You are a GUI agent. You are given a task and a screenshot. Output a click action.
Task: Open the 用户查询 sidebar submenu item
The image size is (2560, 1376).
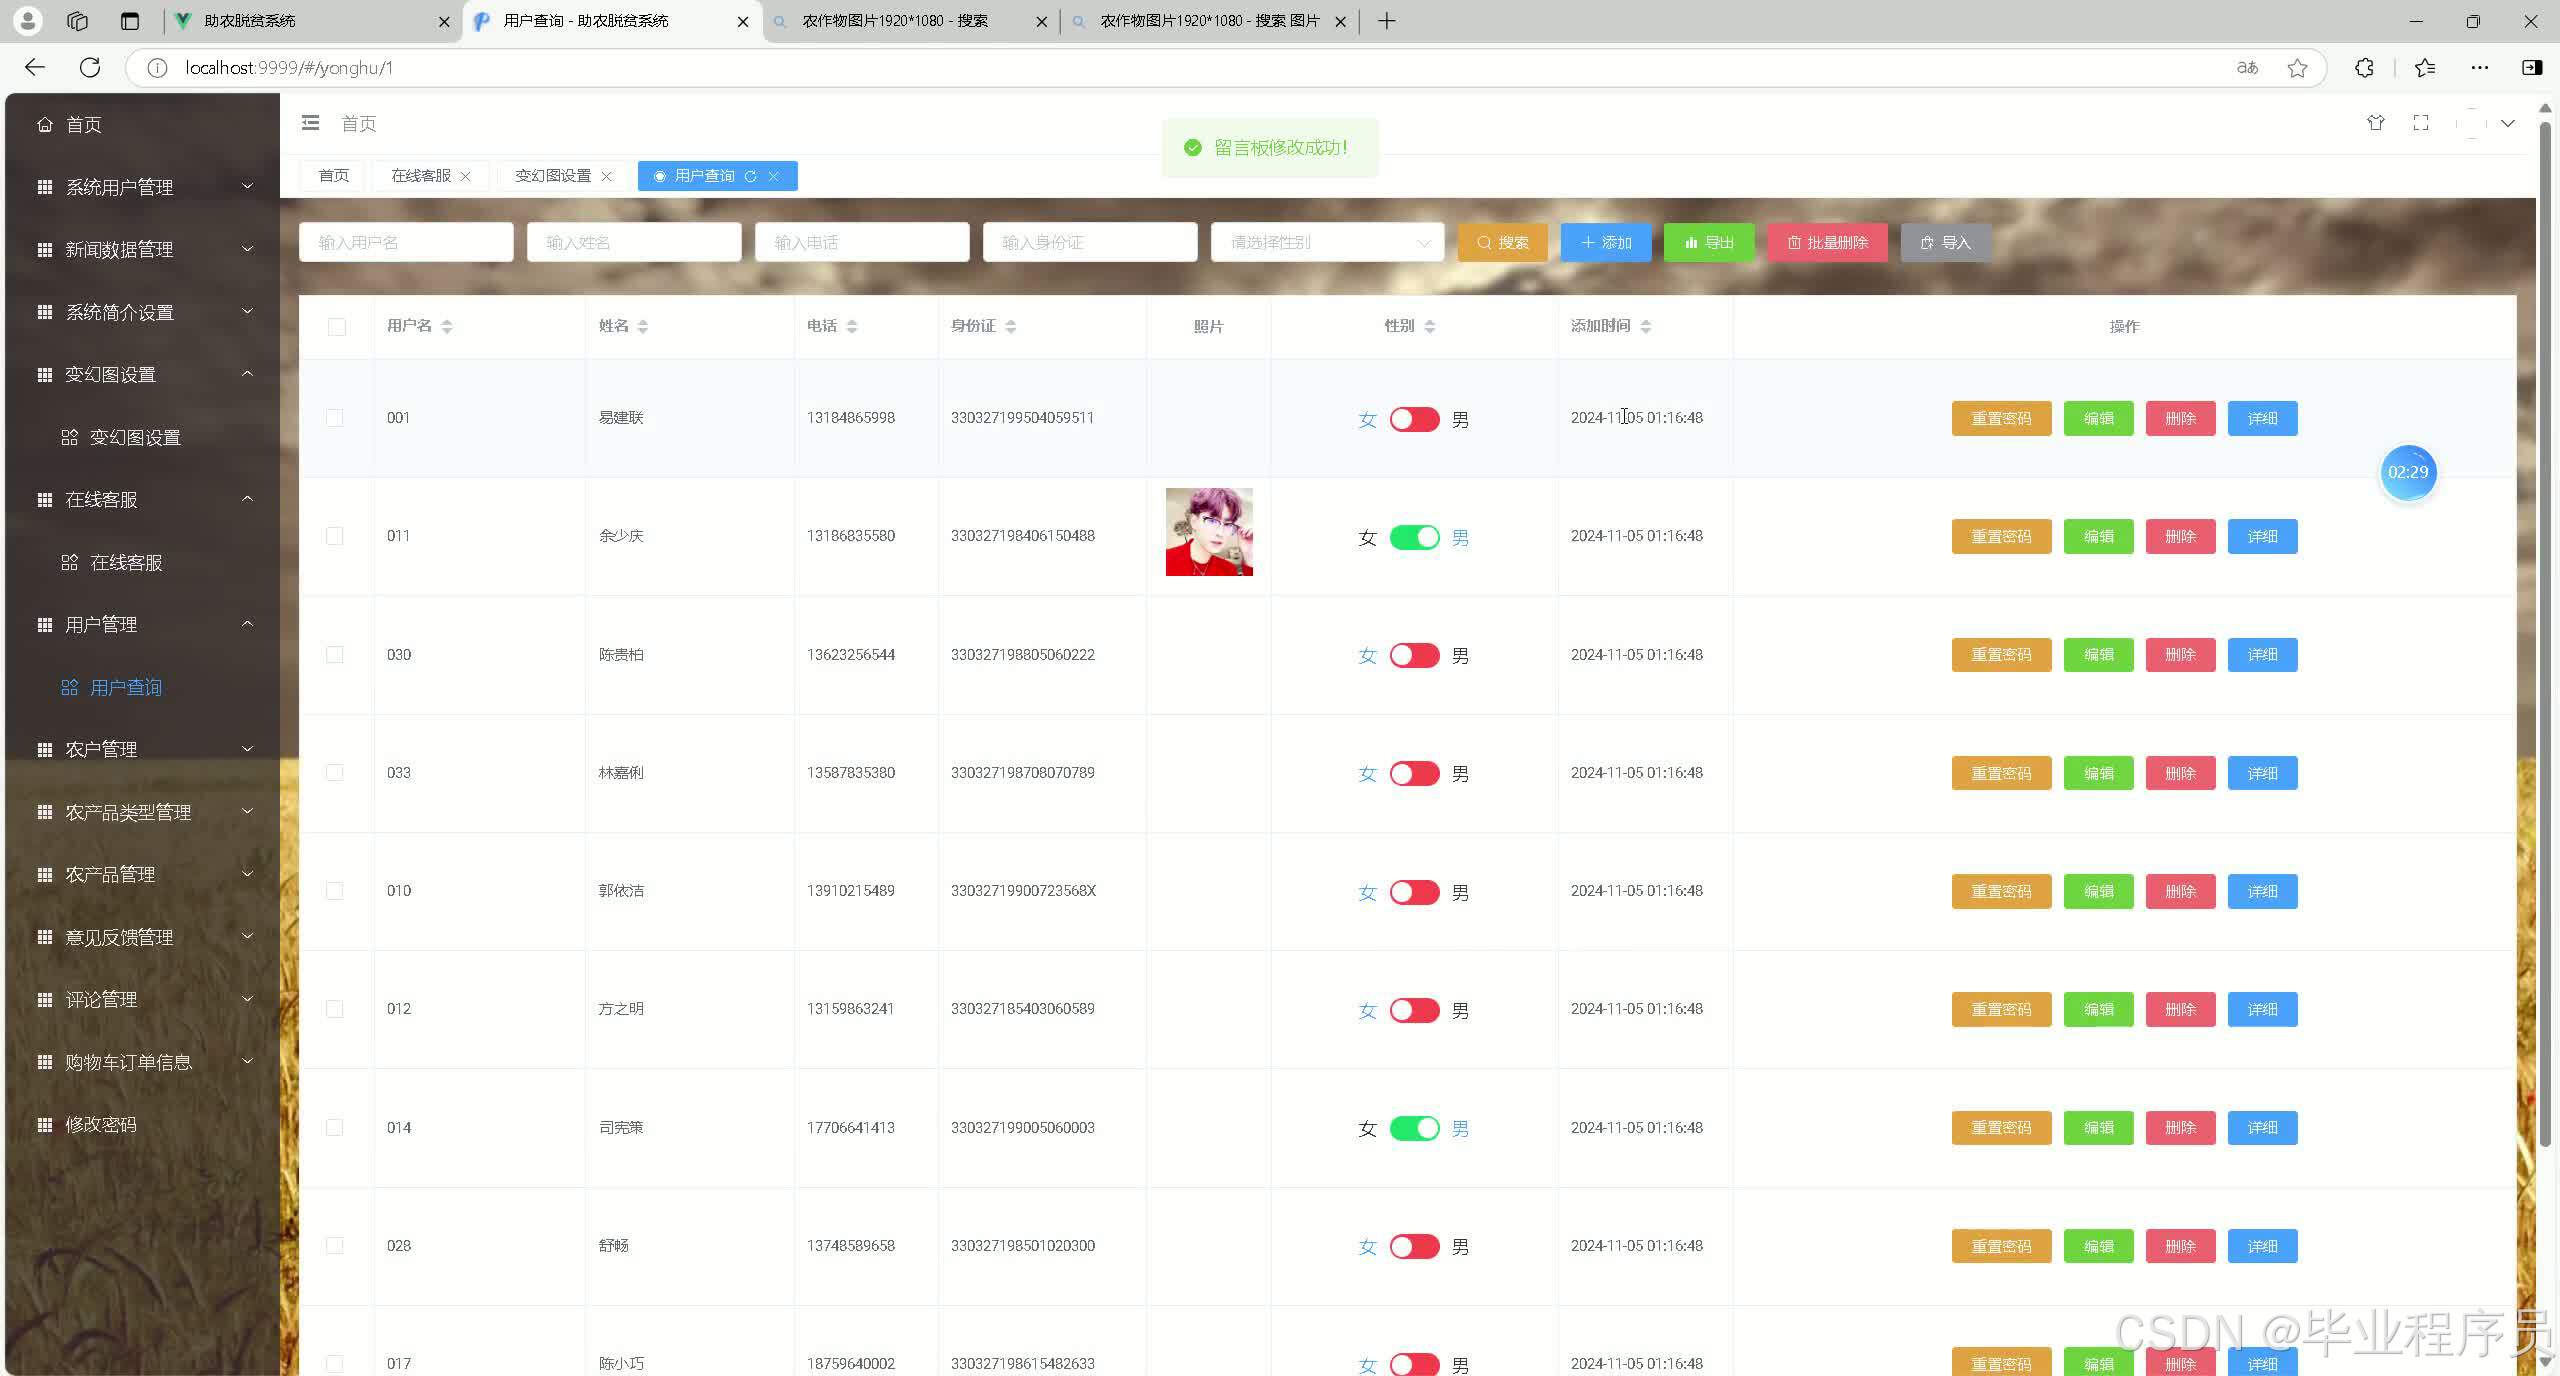tap(142, 687)
